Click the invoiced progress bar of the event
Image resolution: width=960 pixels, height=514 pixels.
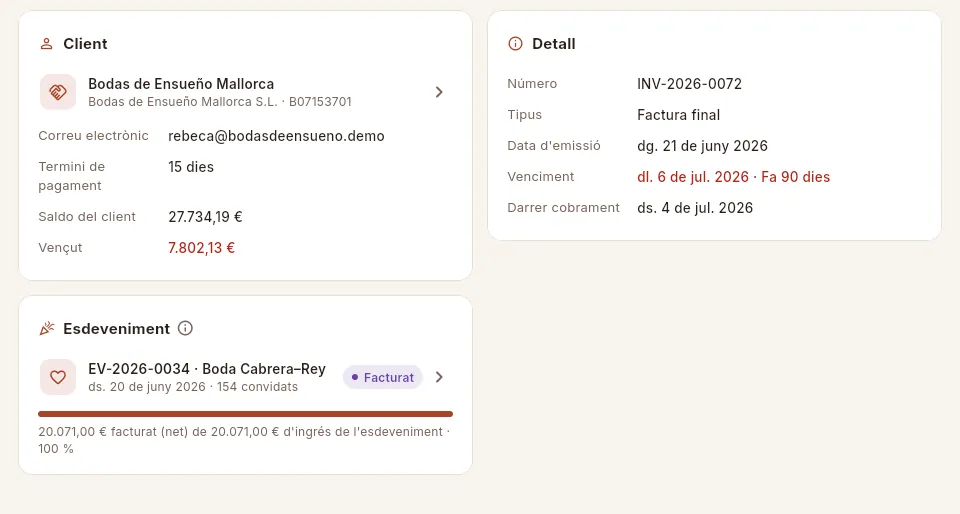[246, 414]
